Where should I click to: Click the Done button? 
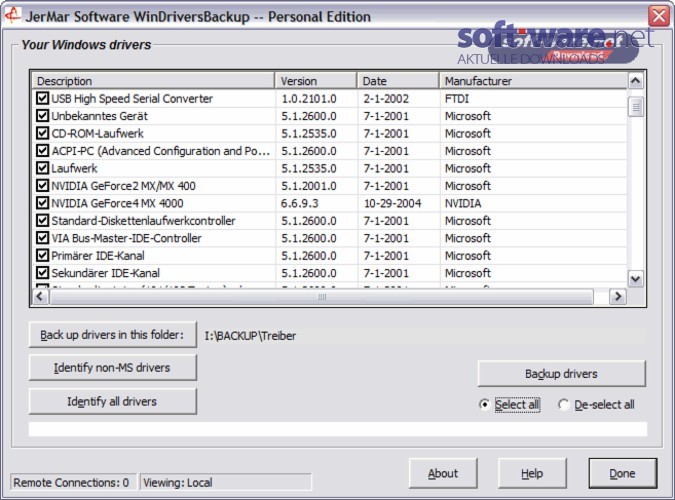point(622,473)
